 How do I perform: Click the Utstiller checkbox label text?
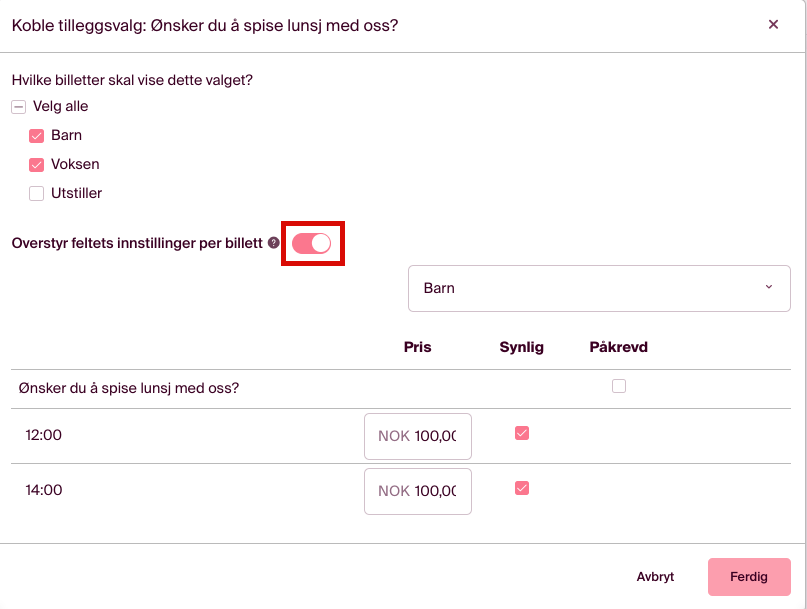[x=77, y=194]
